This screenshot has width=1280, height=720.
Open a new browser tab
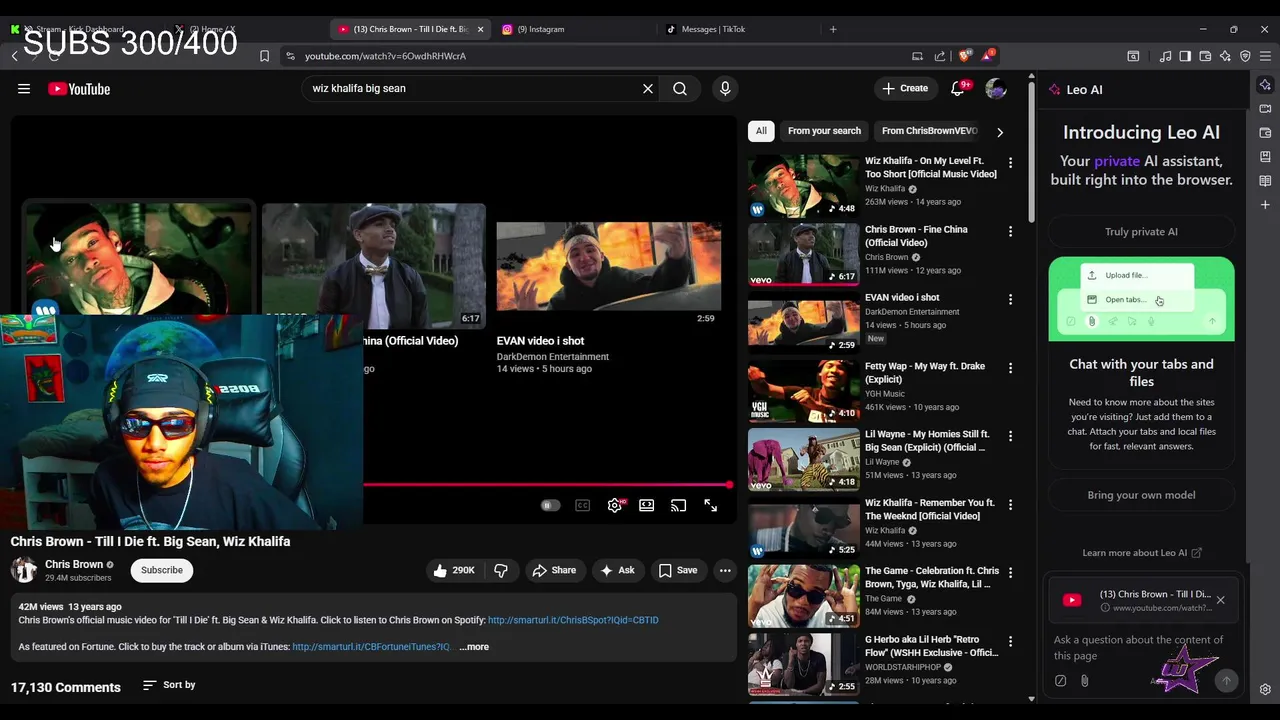point(833,29)
